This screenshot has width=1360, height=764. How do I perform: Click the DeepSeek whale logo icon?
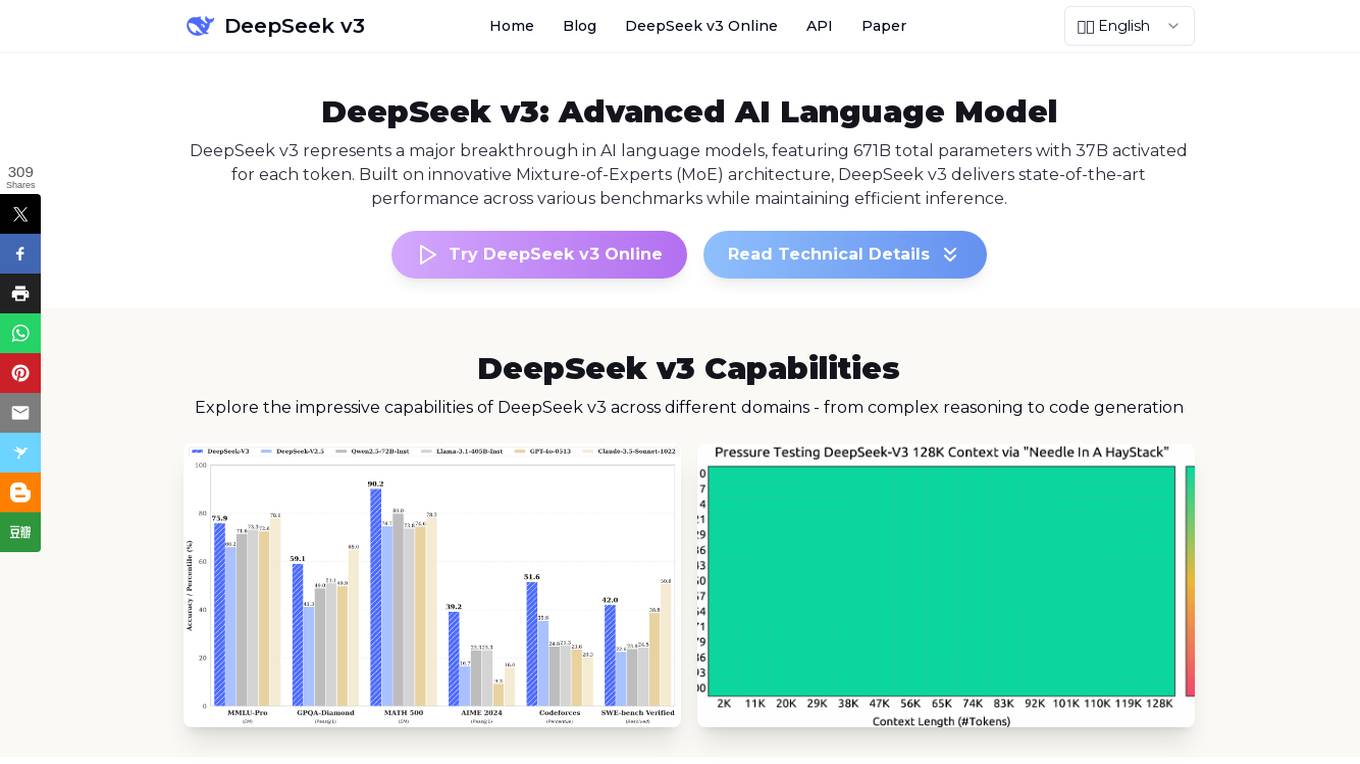[x=200, y=26]
